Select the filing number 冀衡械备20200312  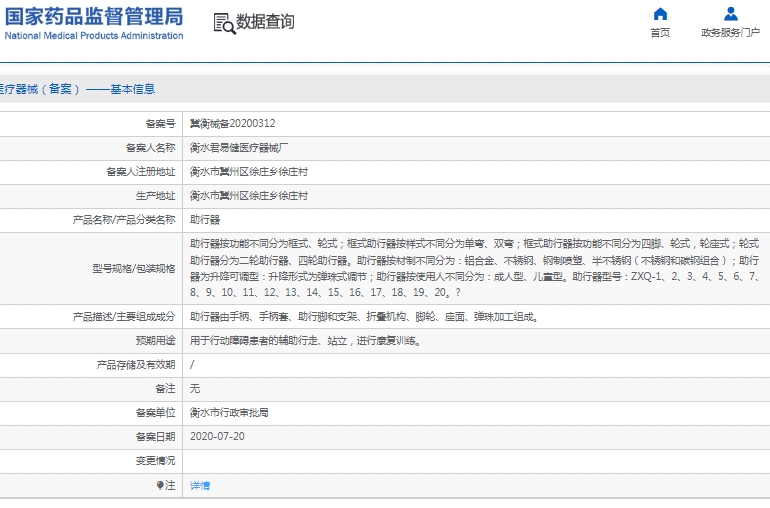pos(232,123)
